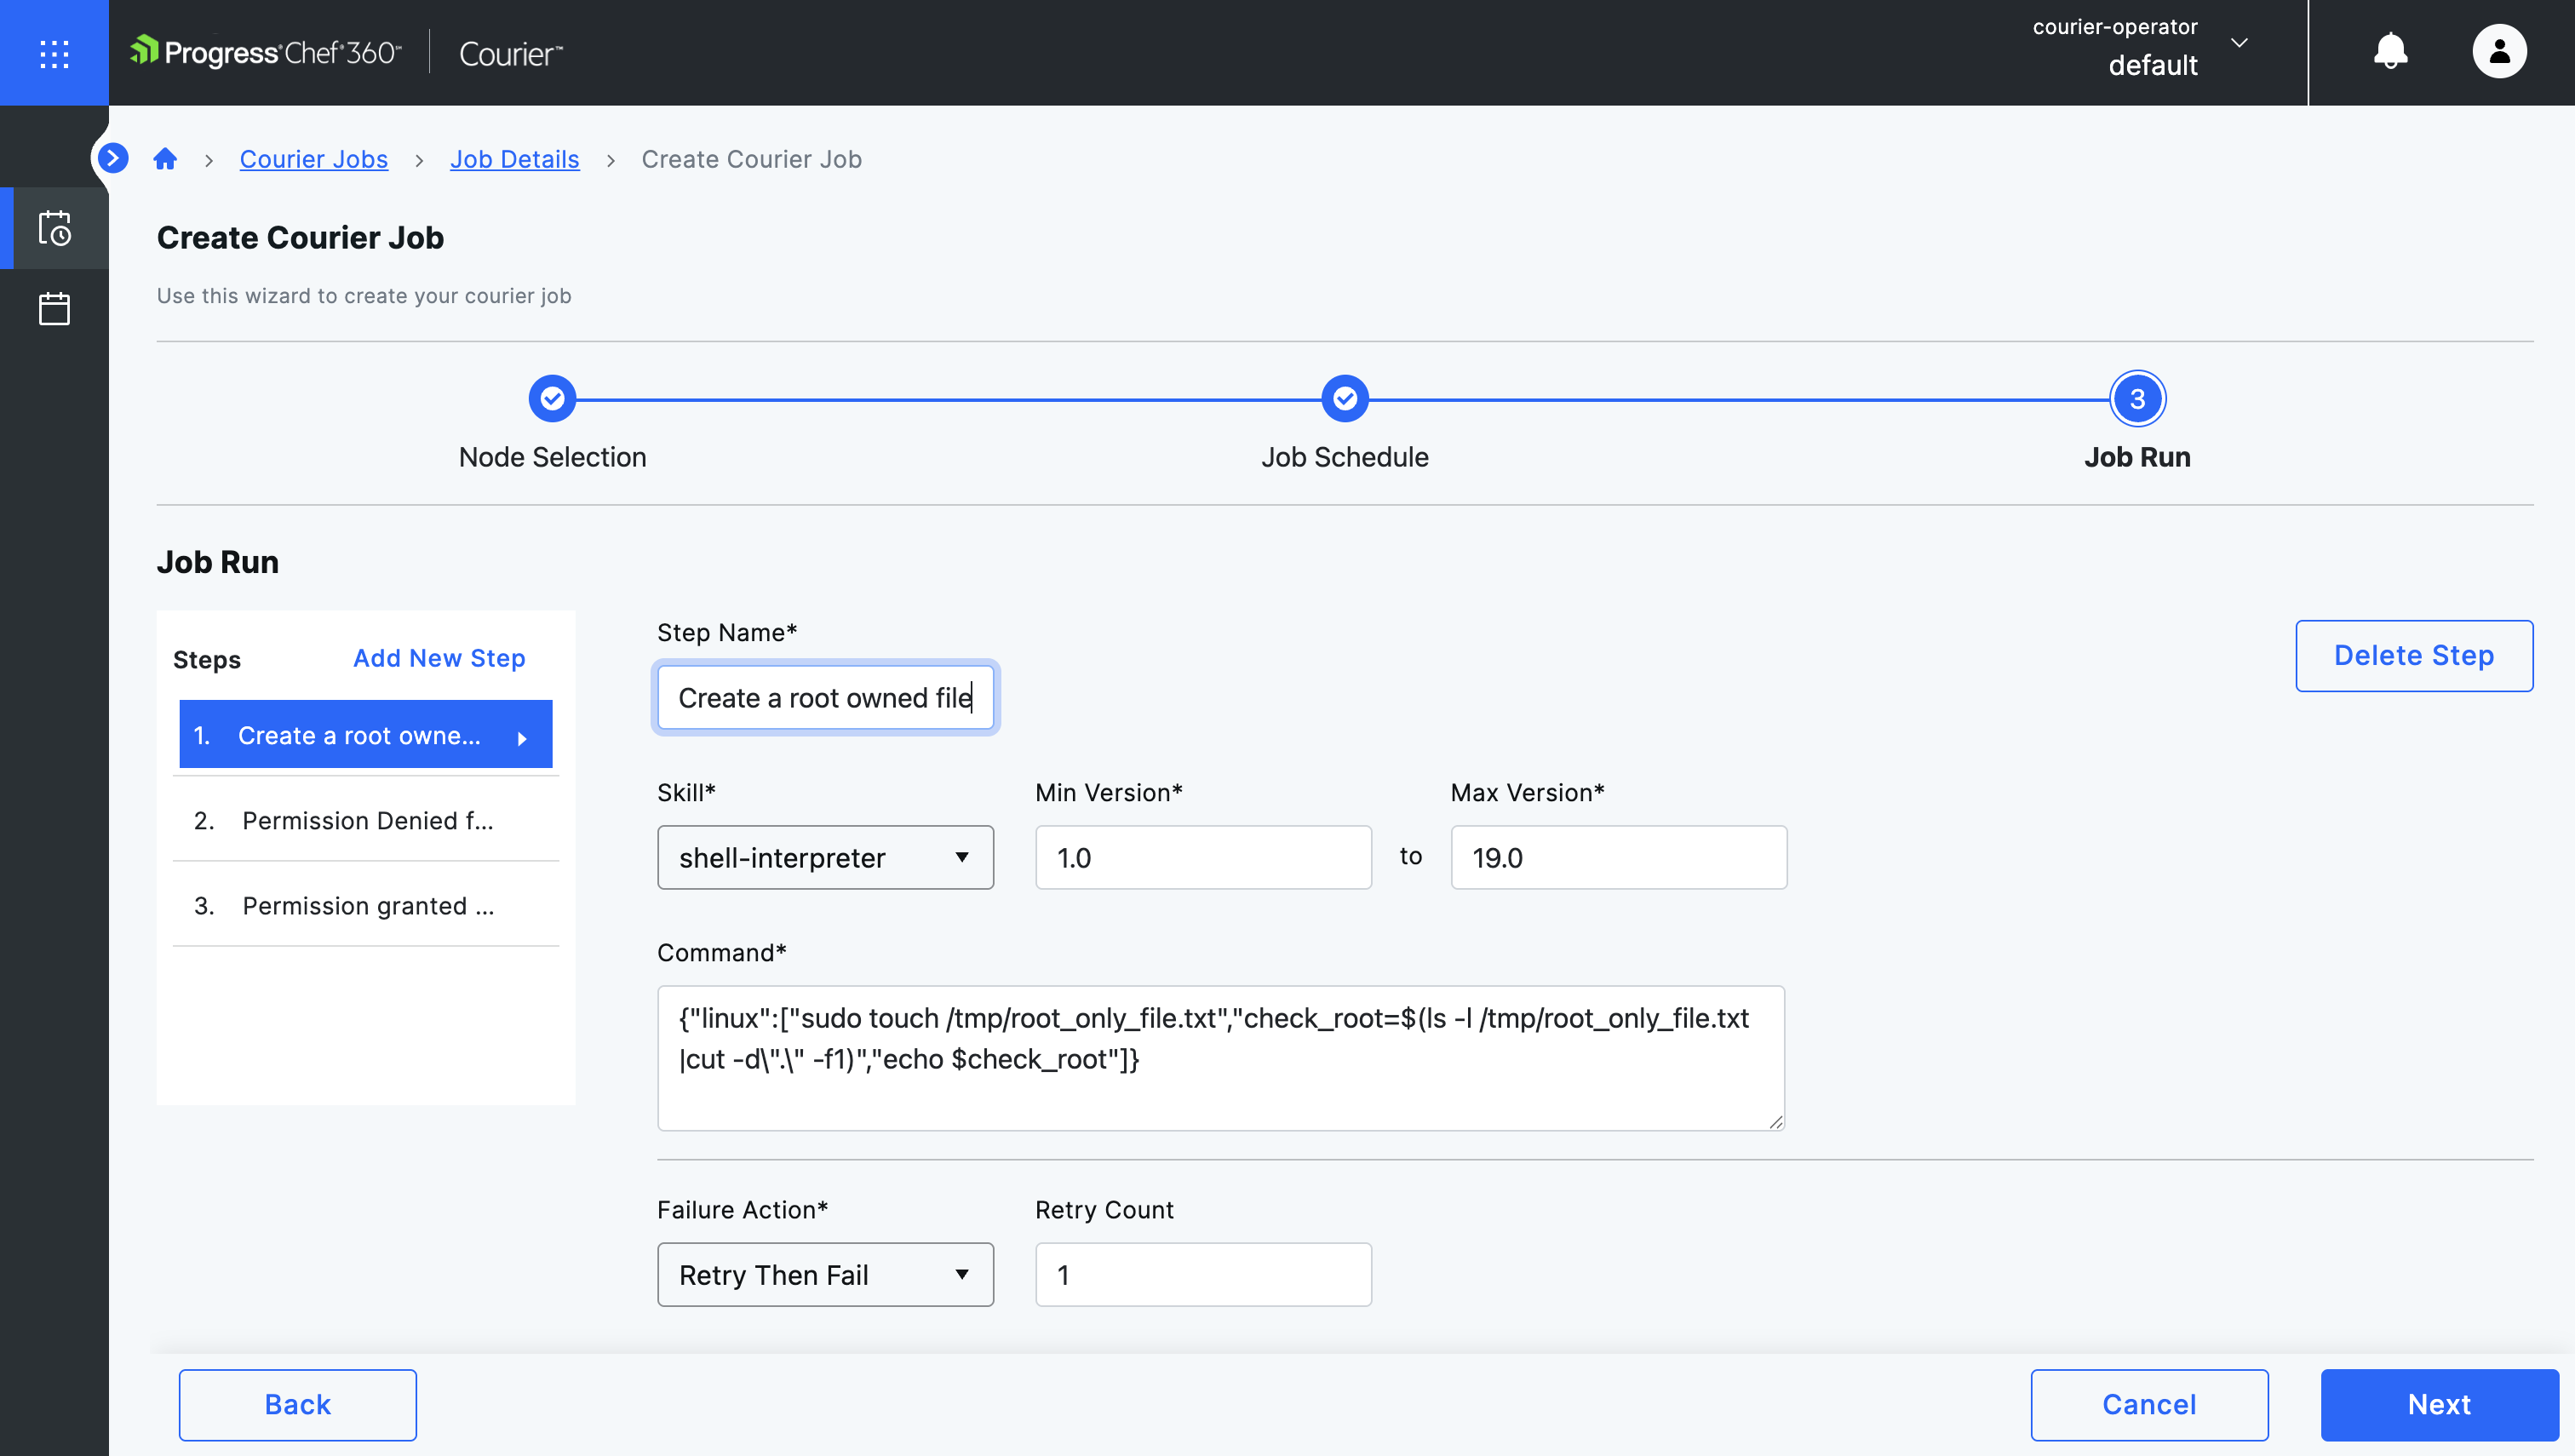
Task: Jump to the Job Schedule wizard step
Action: 1345,399
